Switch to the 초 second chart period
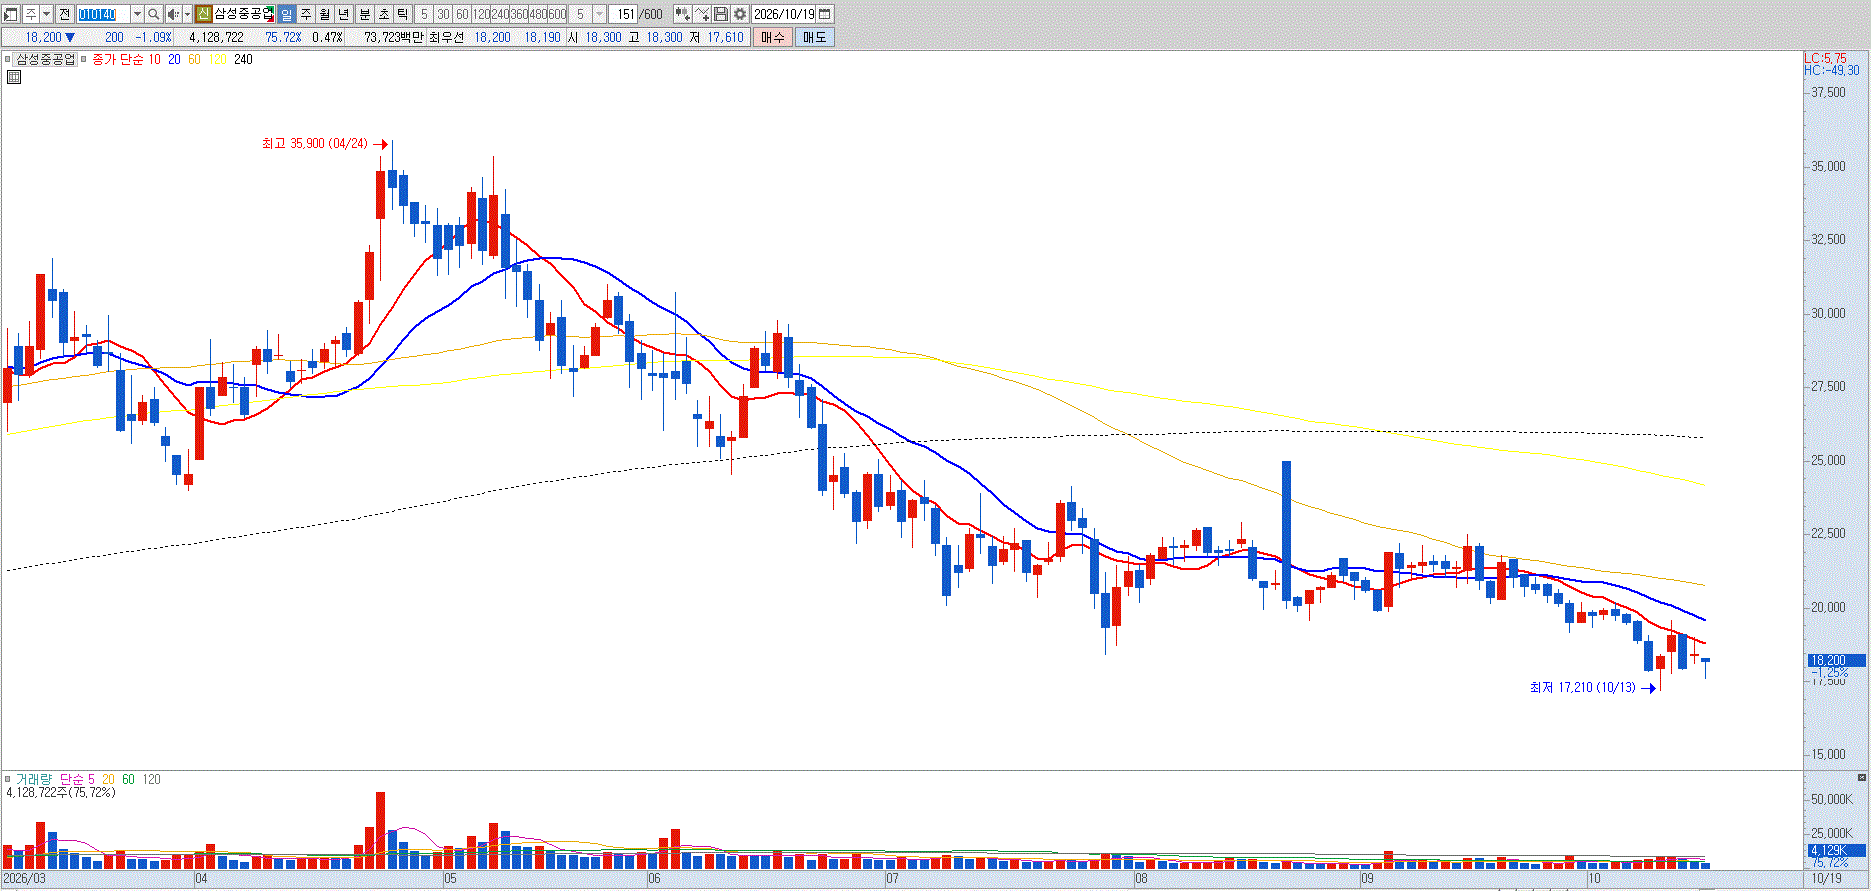 [x=384, y=14]
